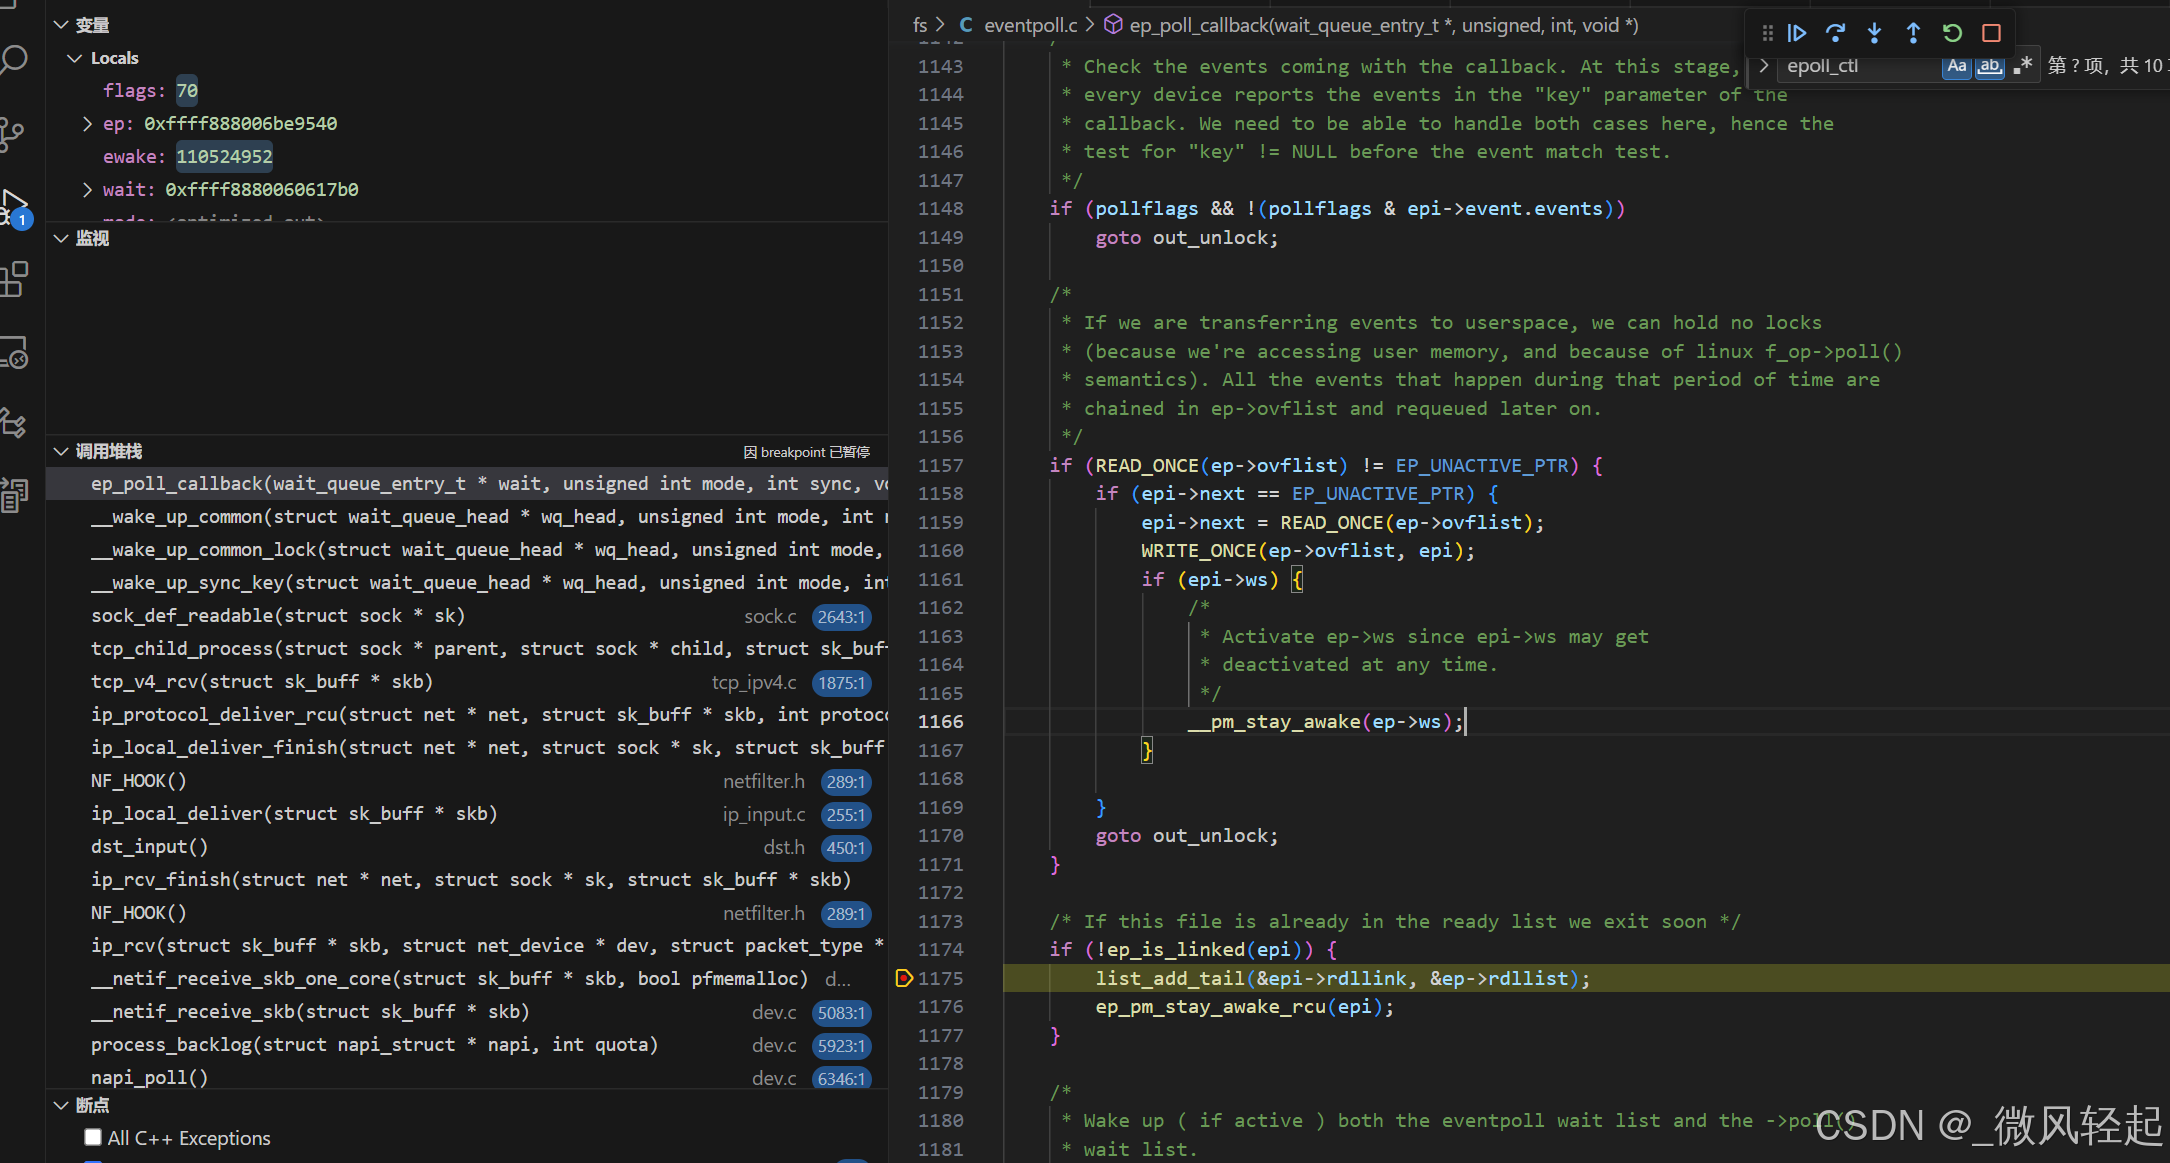This screenshot has width=2170, height=1163.
Task: Click the breakpoint 已暂停 status label
Action: point(807,452)
